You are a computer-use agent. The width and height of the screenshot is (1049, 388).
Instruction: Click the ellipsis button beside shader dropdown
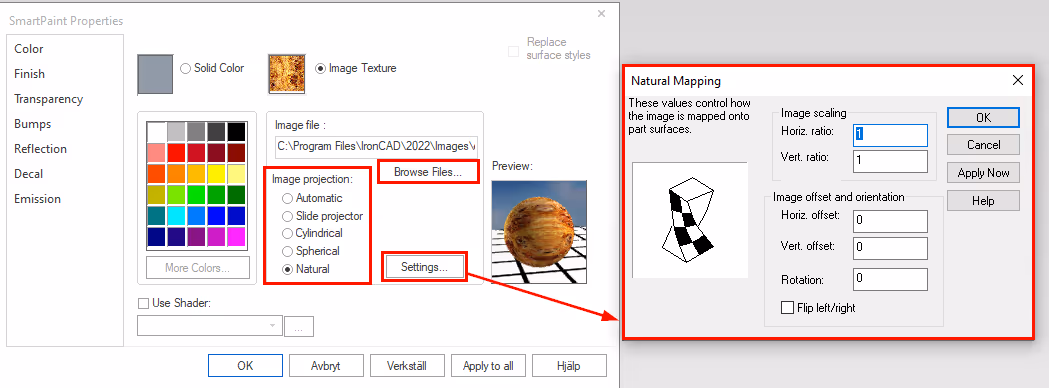[x=299, y=326]
